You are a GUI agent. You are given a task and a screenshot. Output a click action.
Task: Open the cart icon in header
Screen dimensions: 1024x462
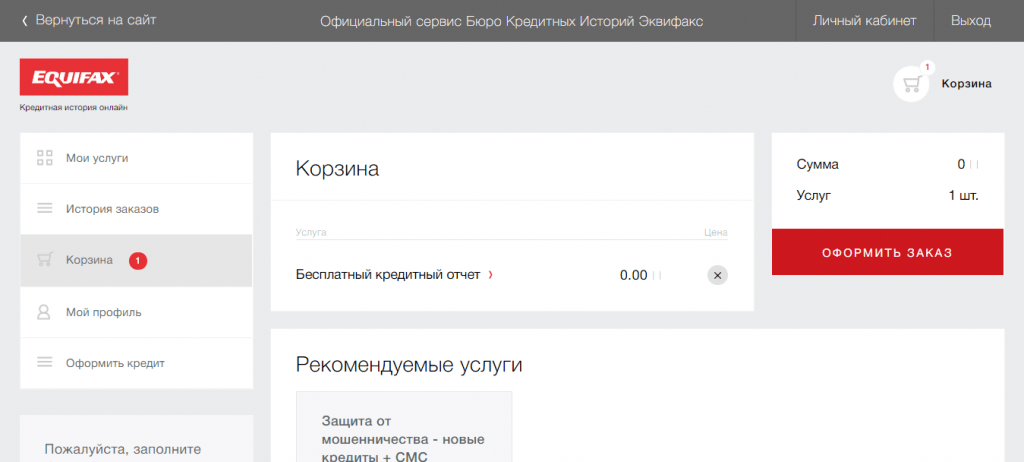[x=911, y=84]
